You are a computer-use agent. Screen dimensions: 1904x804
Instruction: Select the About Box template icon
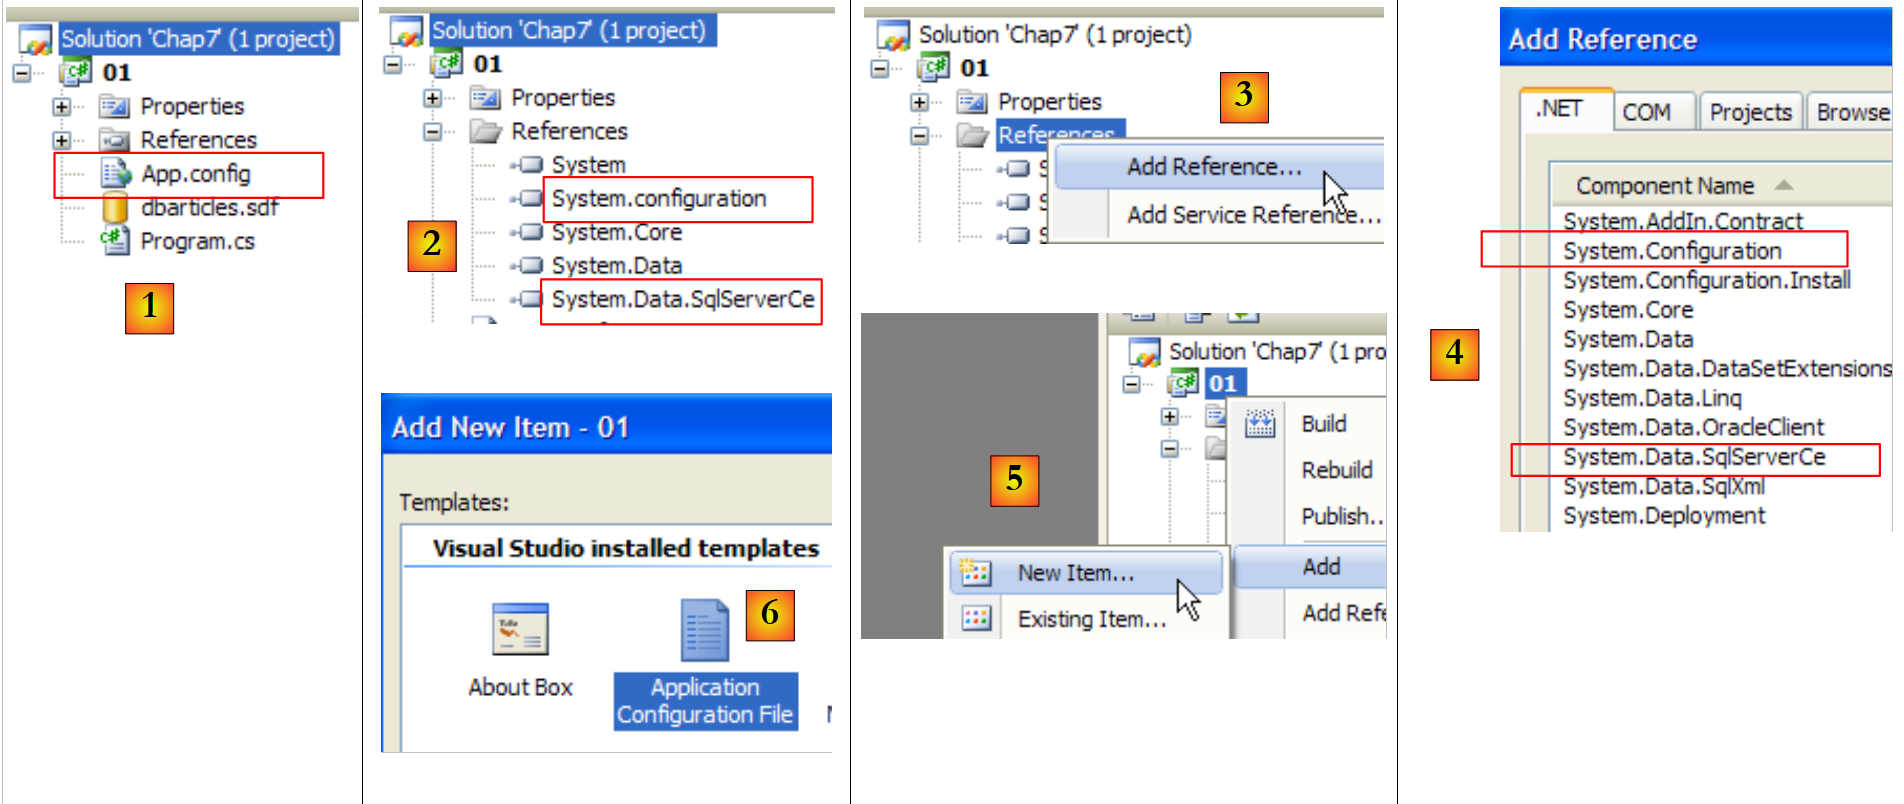click(520, 629)
